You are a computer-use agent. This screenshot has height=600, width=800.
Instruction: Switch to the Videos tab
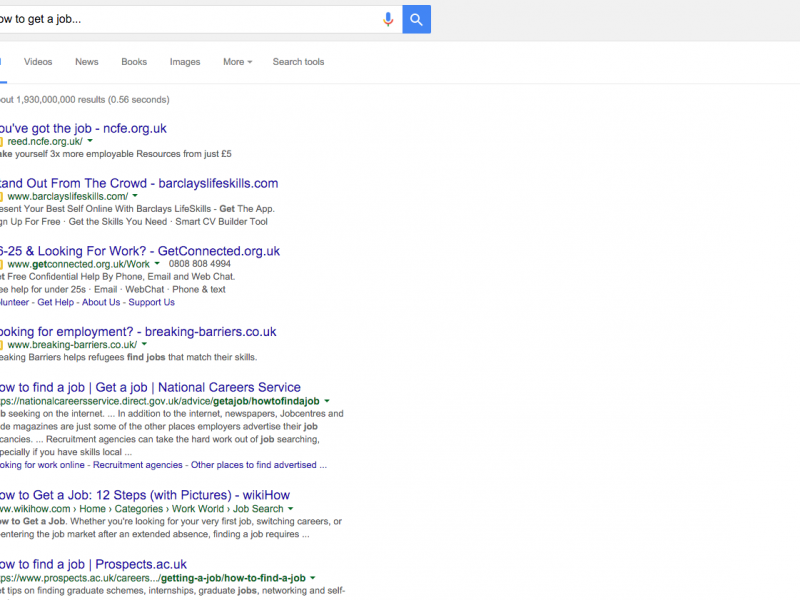click(38, 62)
